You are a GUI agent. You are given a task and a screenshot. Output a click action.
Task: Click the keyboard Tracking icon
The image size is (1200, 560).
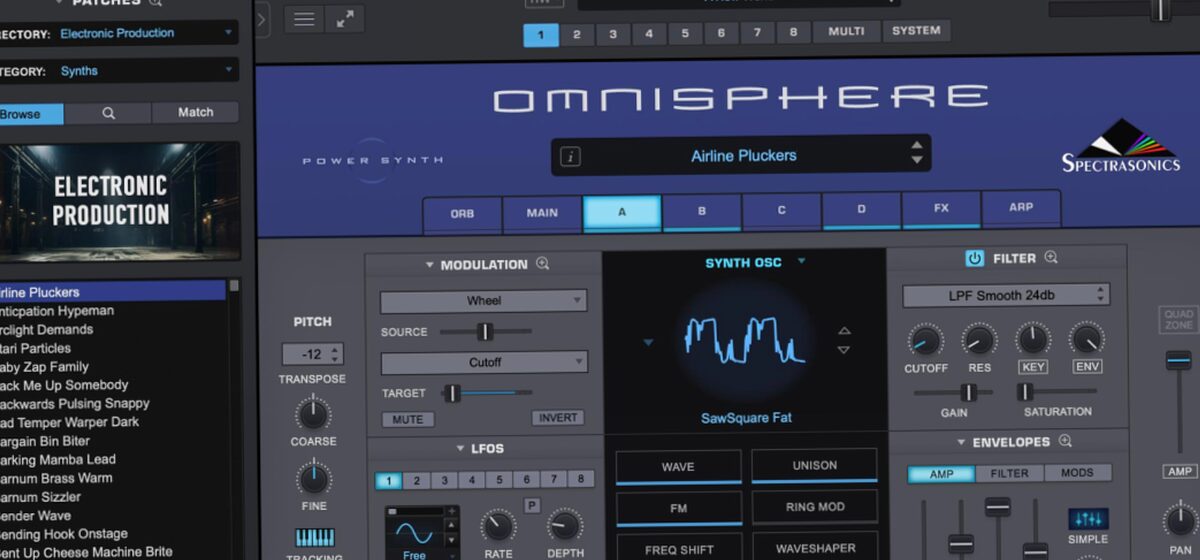(315, 537)
